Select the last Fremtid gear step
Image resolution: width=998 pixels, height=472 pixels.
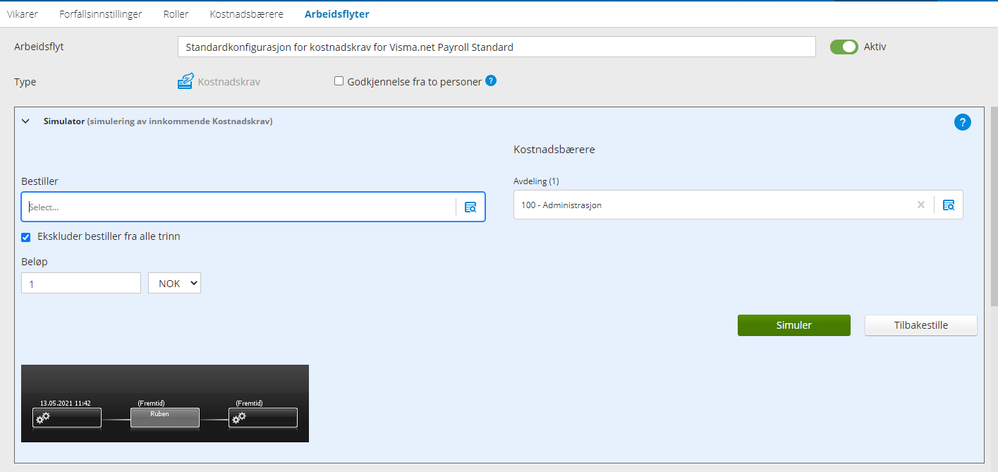263,418
